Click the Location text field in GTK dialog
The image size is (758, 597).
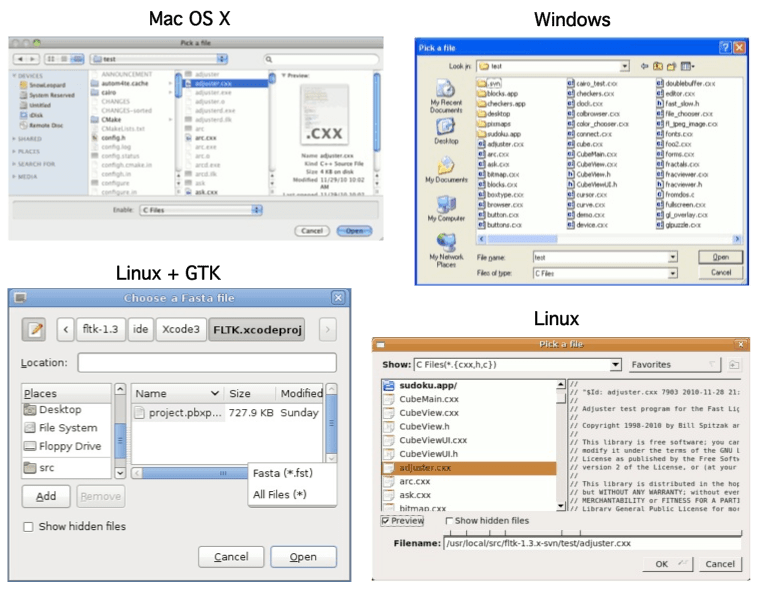(x=207, y=363)
